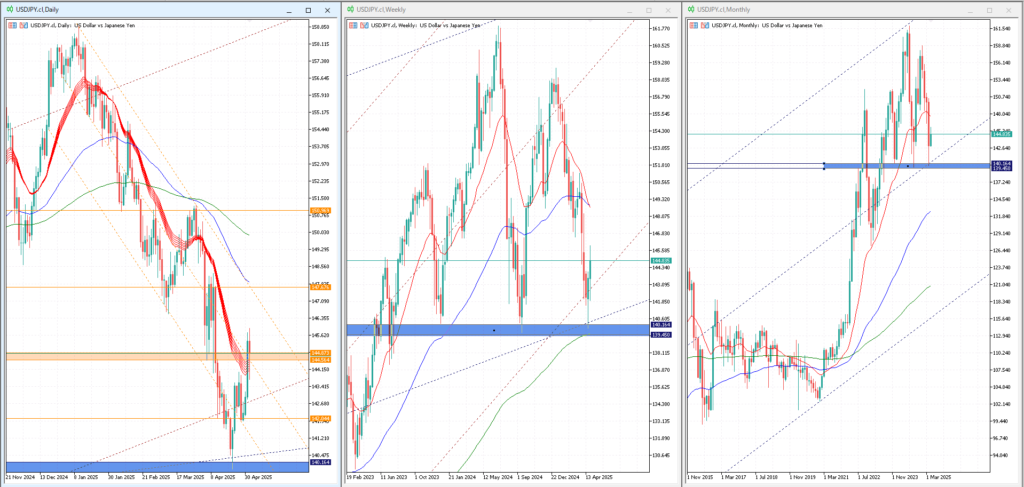Click Daily chart header 'US Dollar vs Japanese Yen'
Screen dimensions: 1024x487
(104, 25)
